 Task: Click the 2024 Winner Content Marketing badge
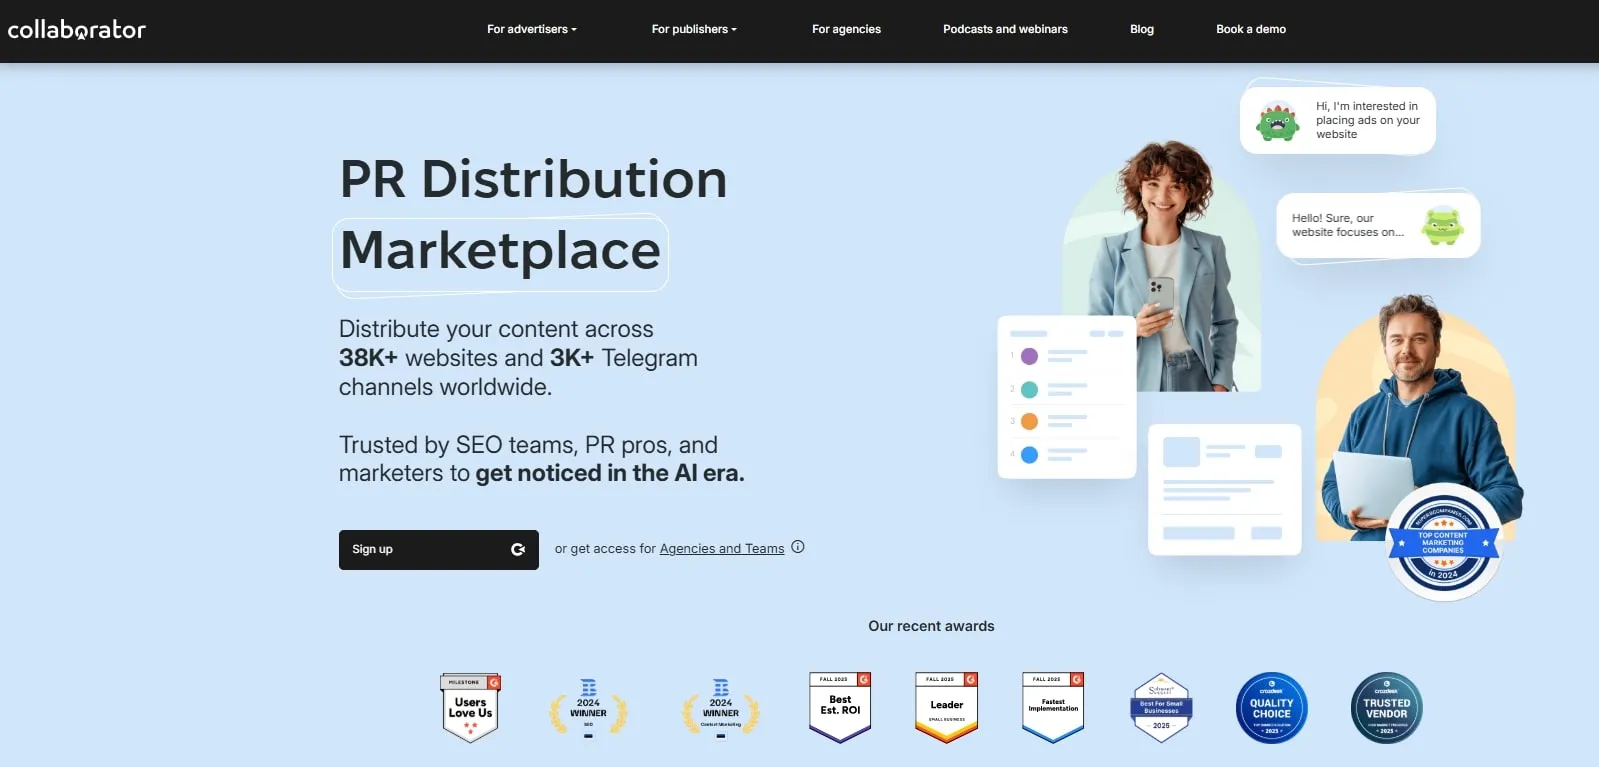coord(721,708)
